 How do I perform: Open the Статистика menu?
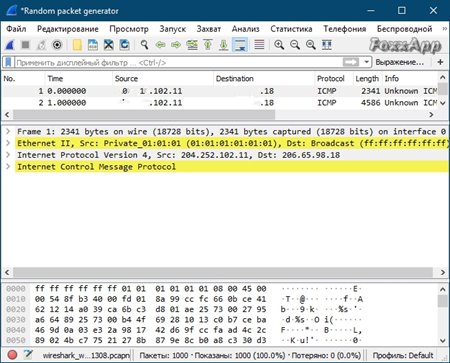(x=291, y=29)
